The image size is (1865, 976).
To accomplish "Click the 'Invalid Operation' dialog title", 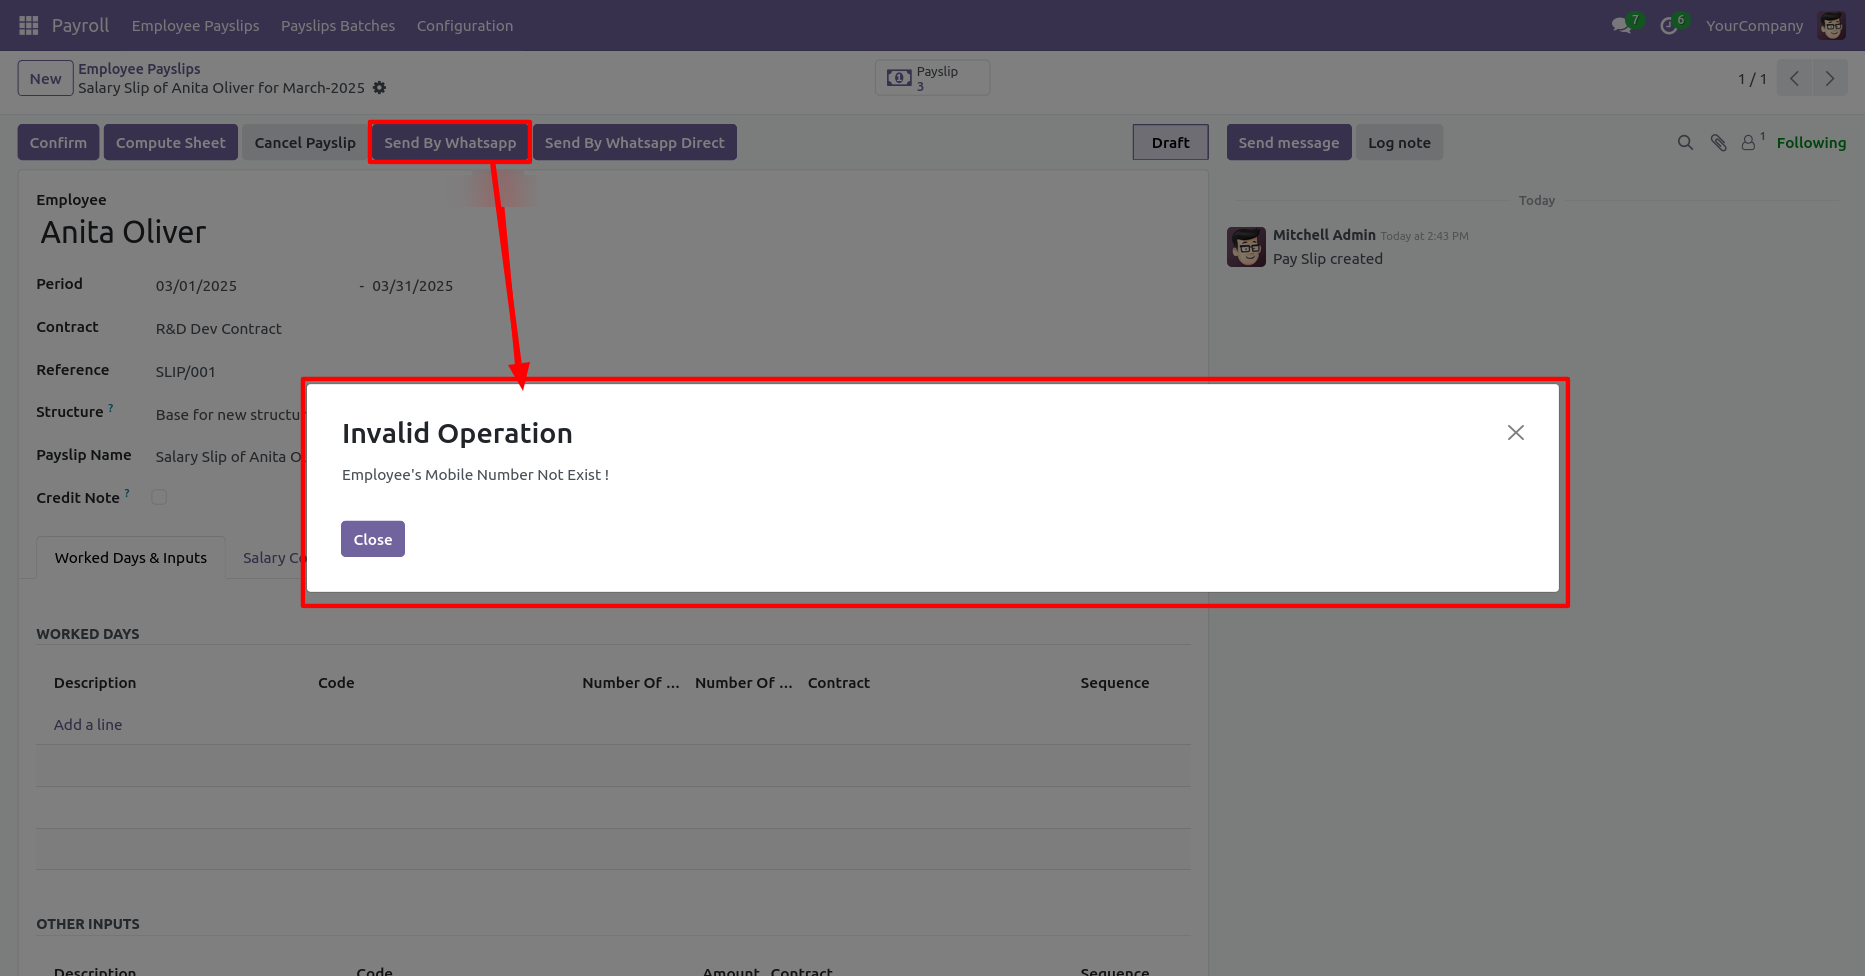I will click(457, 433).
